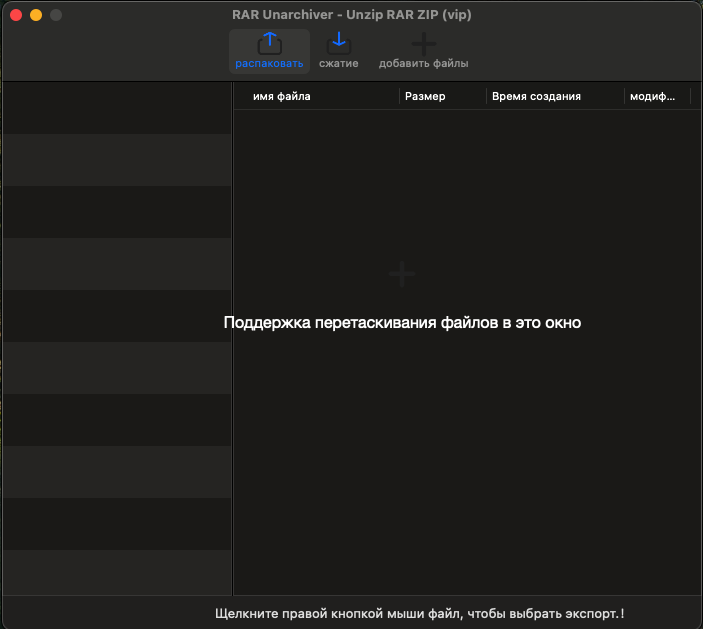Sort by имя файла column header
Image resolution: width=703 pixels, height=629 pixels.
point(281,97)
